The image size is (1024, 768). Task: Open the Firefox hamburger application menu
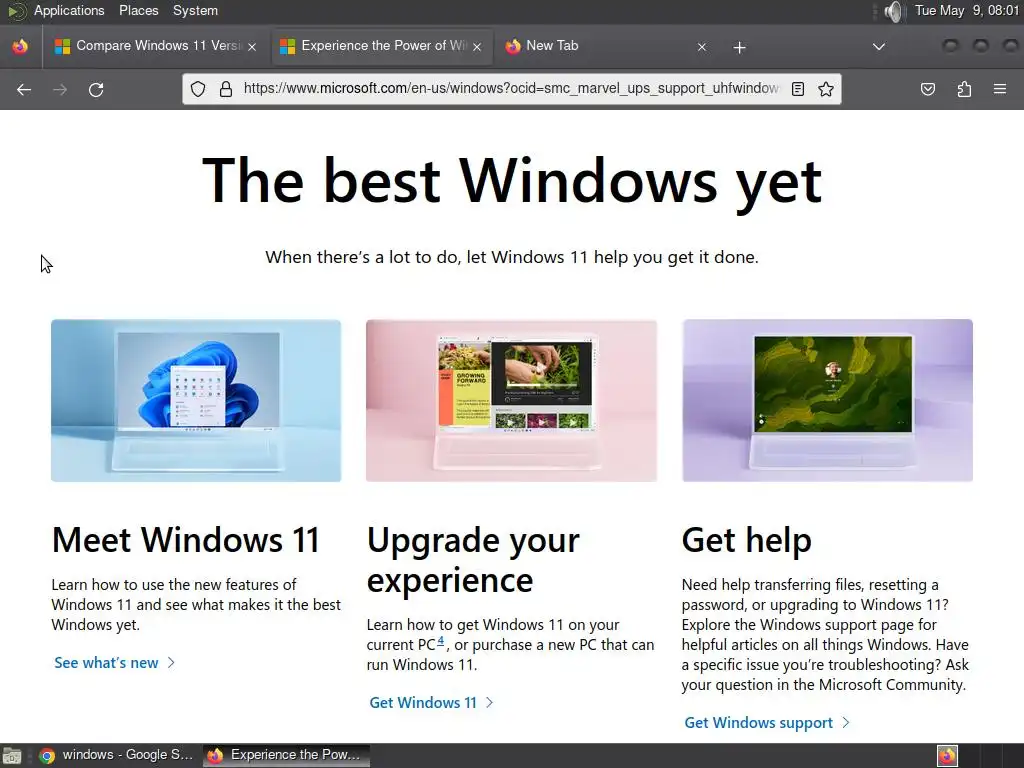[x=1000, y=89]
